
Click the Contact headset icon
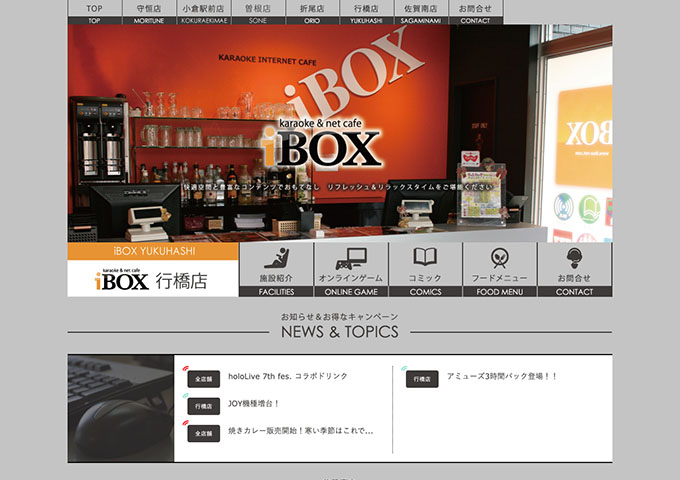click(x=574, y=258)
